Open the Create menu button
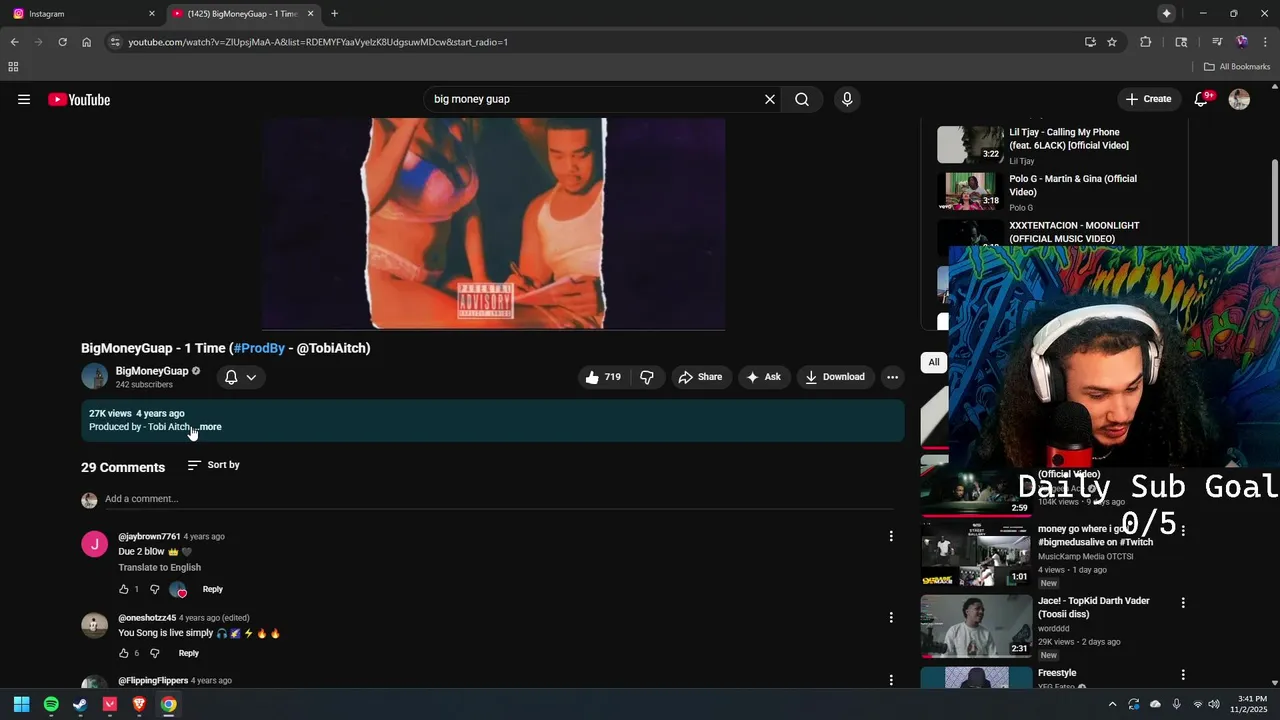This screenshot has height=720, width=1280. click(x=1148, y=99)
